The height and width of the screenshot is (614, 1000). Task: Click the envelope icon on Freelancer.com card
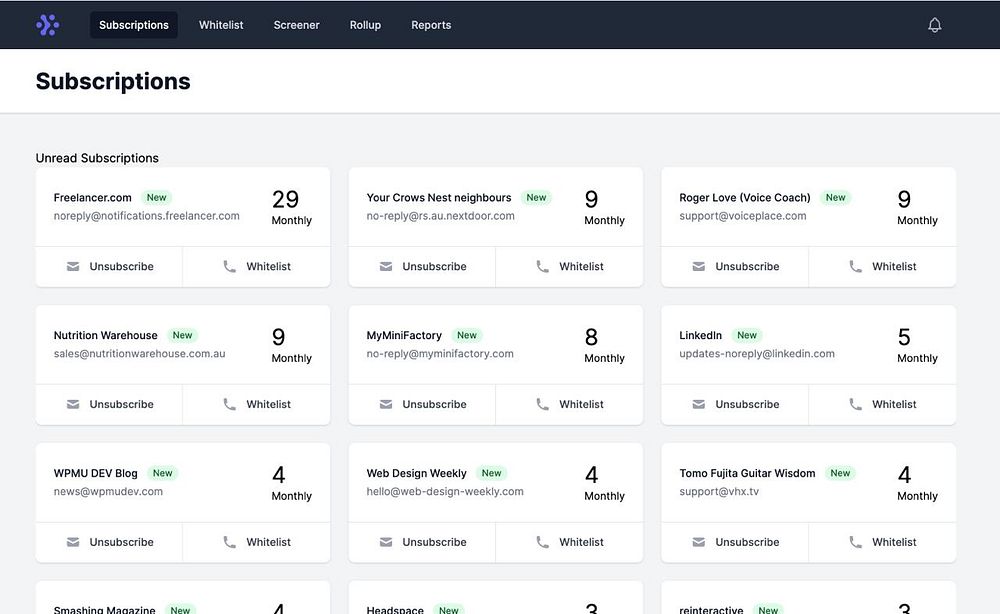[73, 267]
